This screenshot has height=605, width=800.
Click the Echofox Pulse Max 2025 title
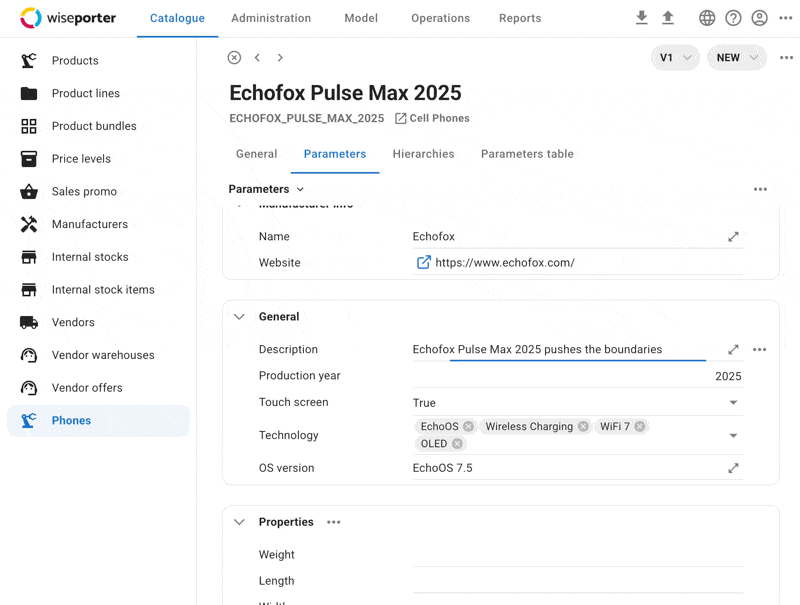click(345, 93)
